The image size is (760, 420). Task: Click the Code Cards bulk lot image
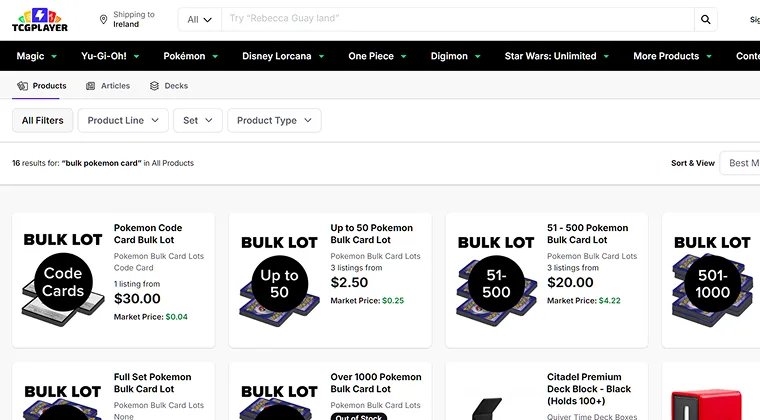(62, 279)
